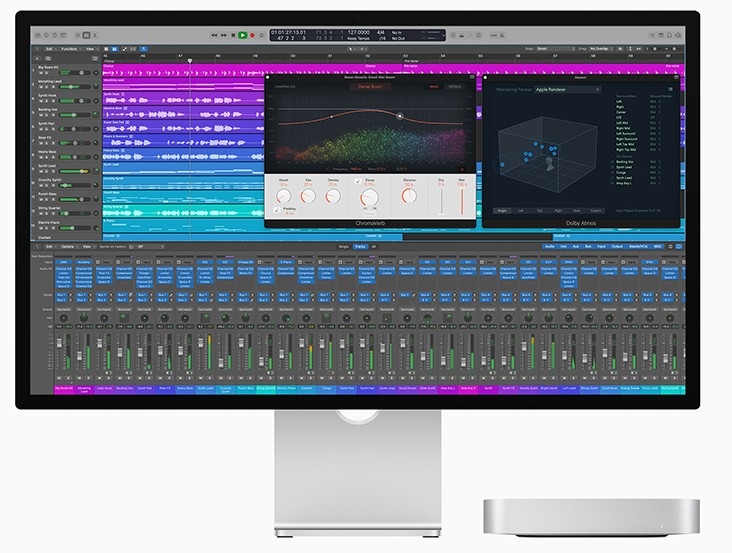Viewport: 732px width, 553px height.
Task: Toggle the mixer Master/VCA filter button
Action: click(638, 246)
